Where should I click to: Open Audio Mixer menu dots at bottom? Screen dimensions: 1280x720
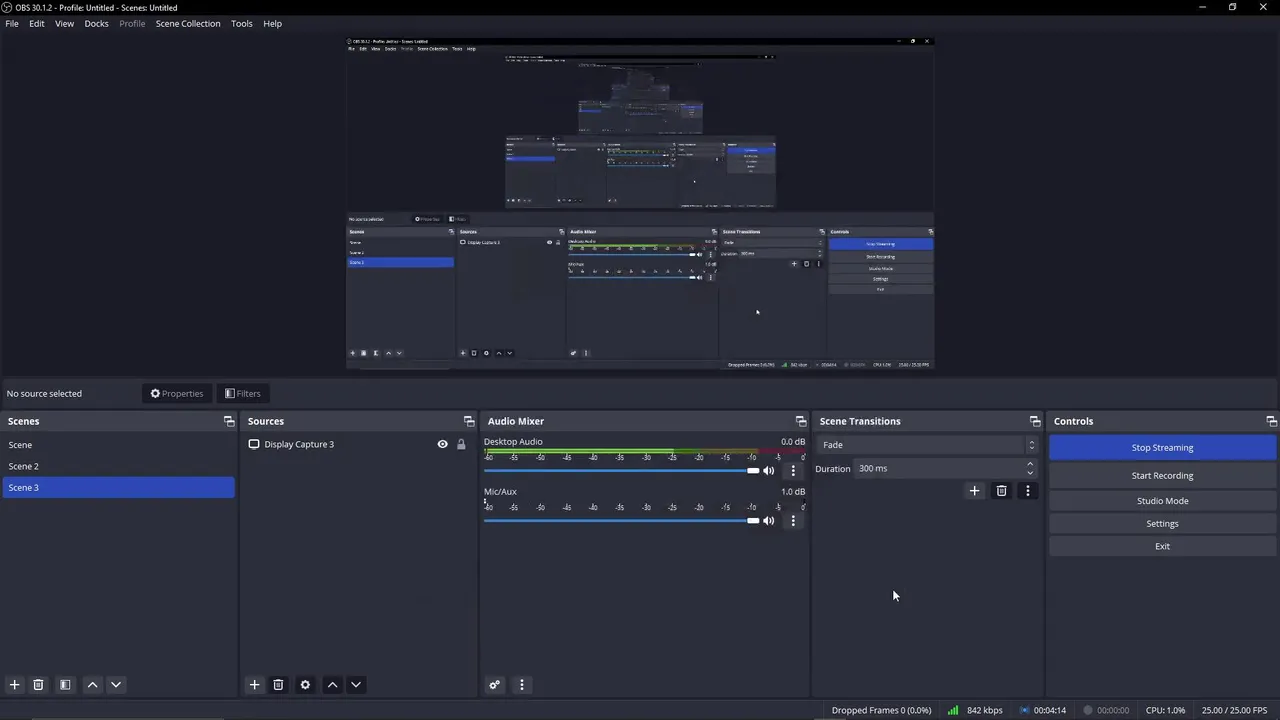pyautogui.click(x=521, y=685)
